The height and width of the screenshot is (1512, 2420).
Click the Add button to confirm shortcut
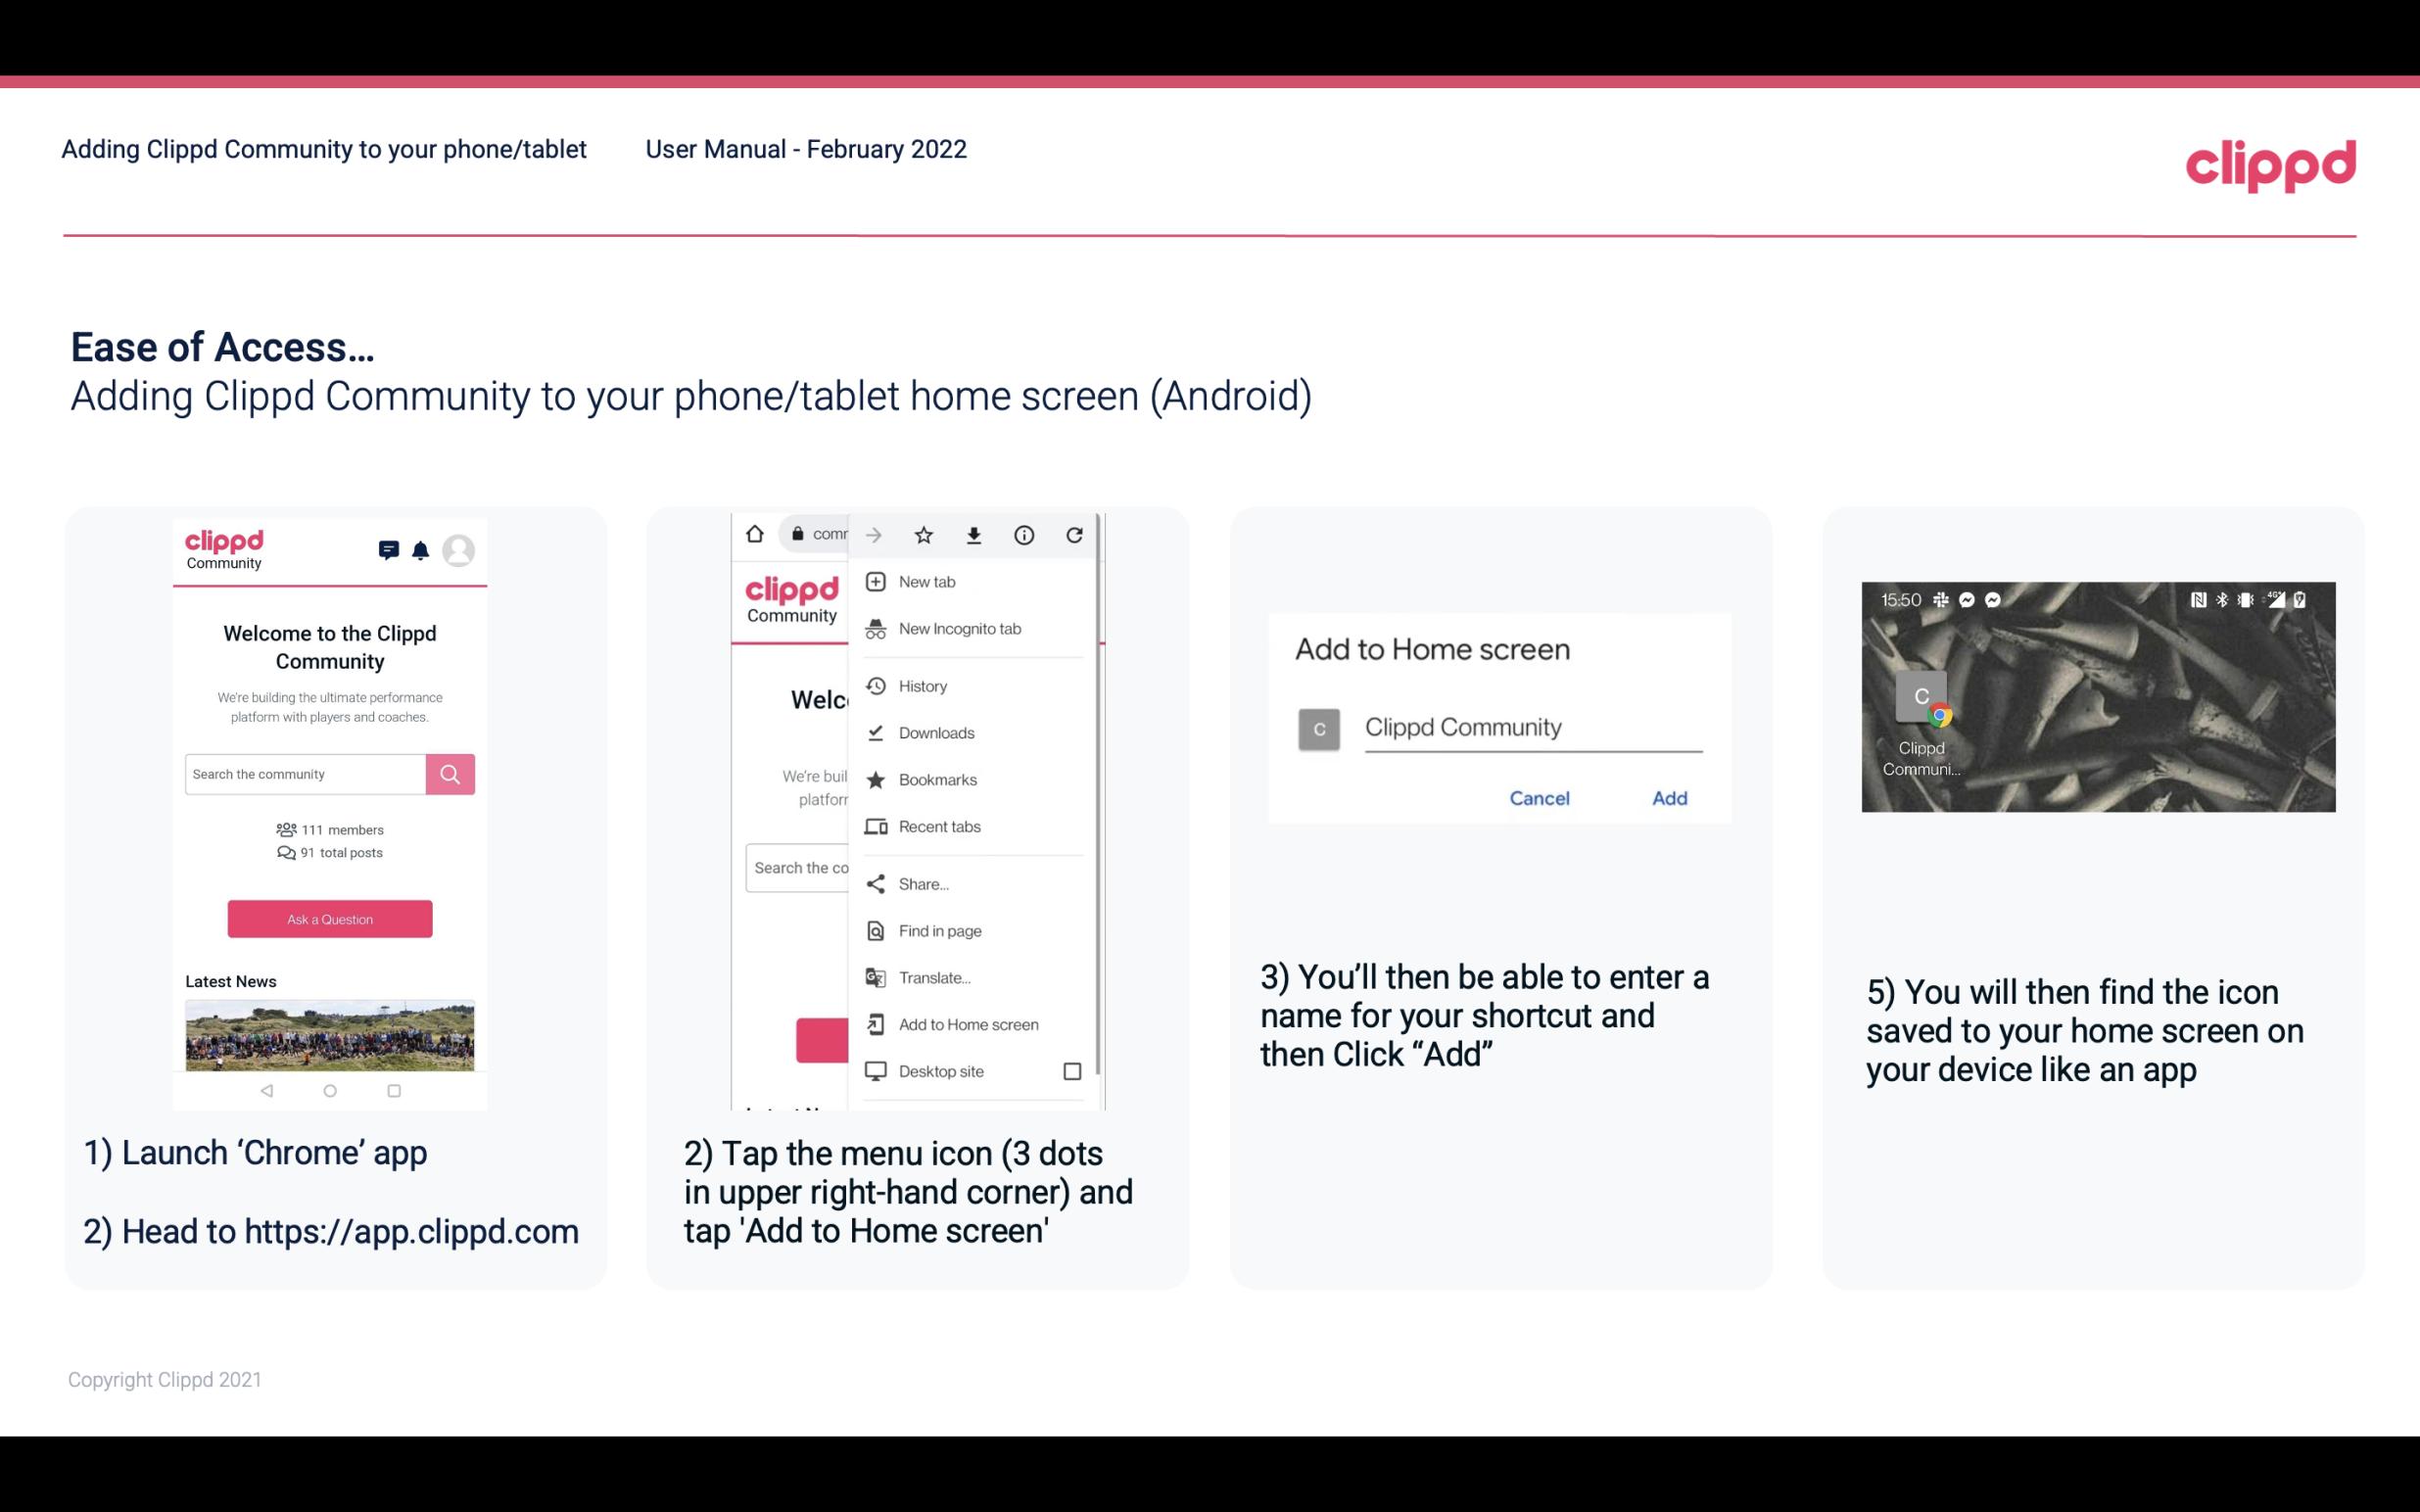1667,798
